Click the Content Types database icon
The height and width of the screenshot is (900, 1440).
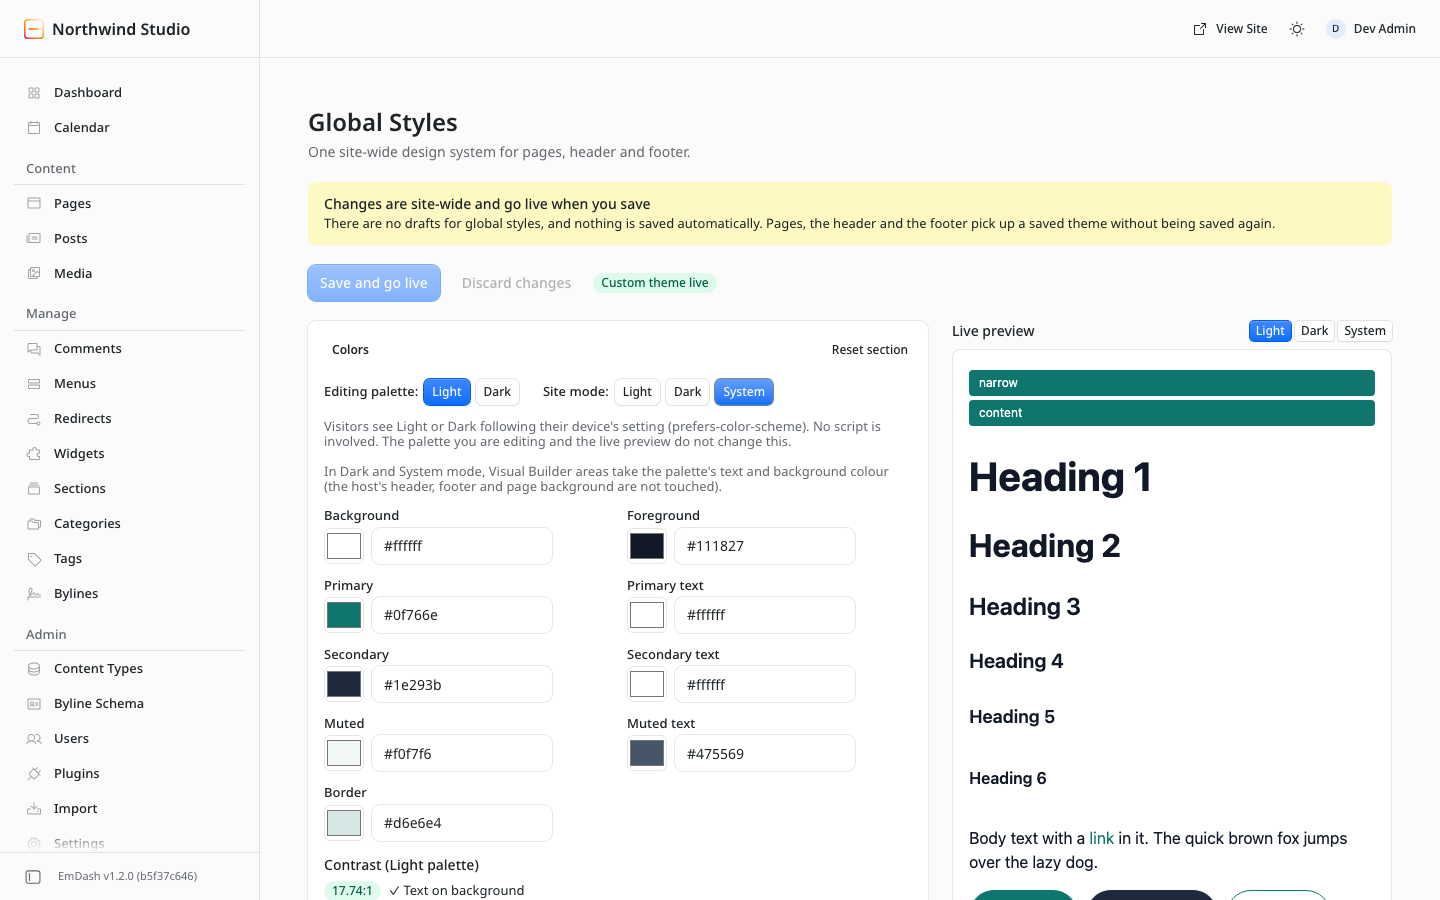[x=34, y=669]
